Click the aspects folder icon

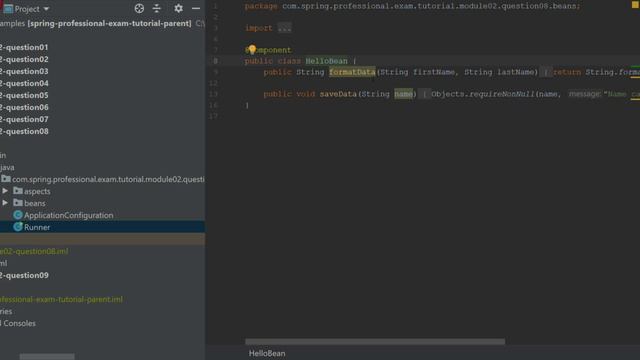point(18,191)
